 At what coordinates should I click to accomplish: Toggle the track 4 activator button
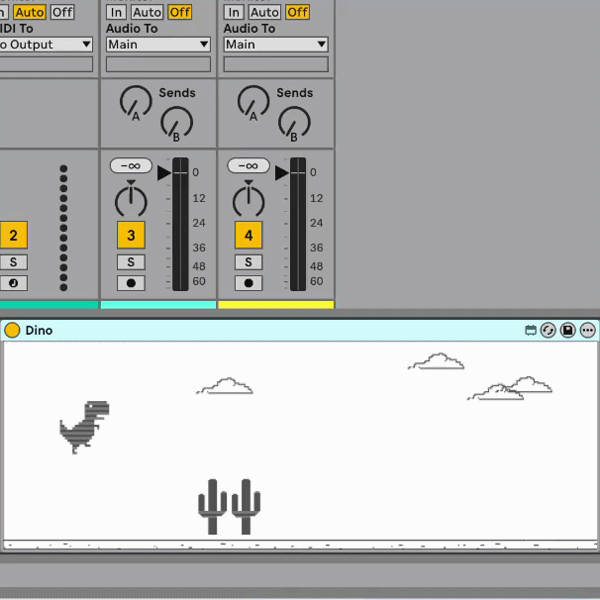(x=248, y=236)
